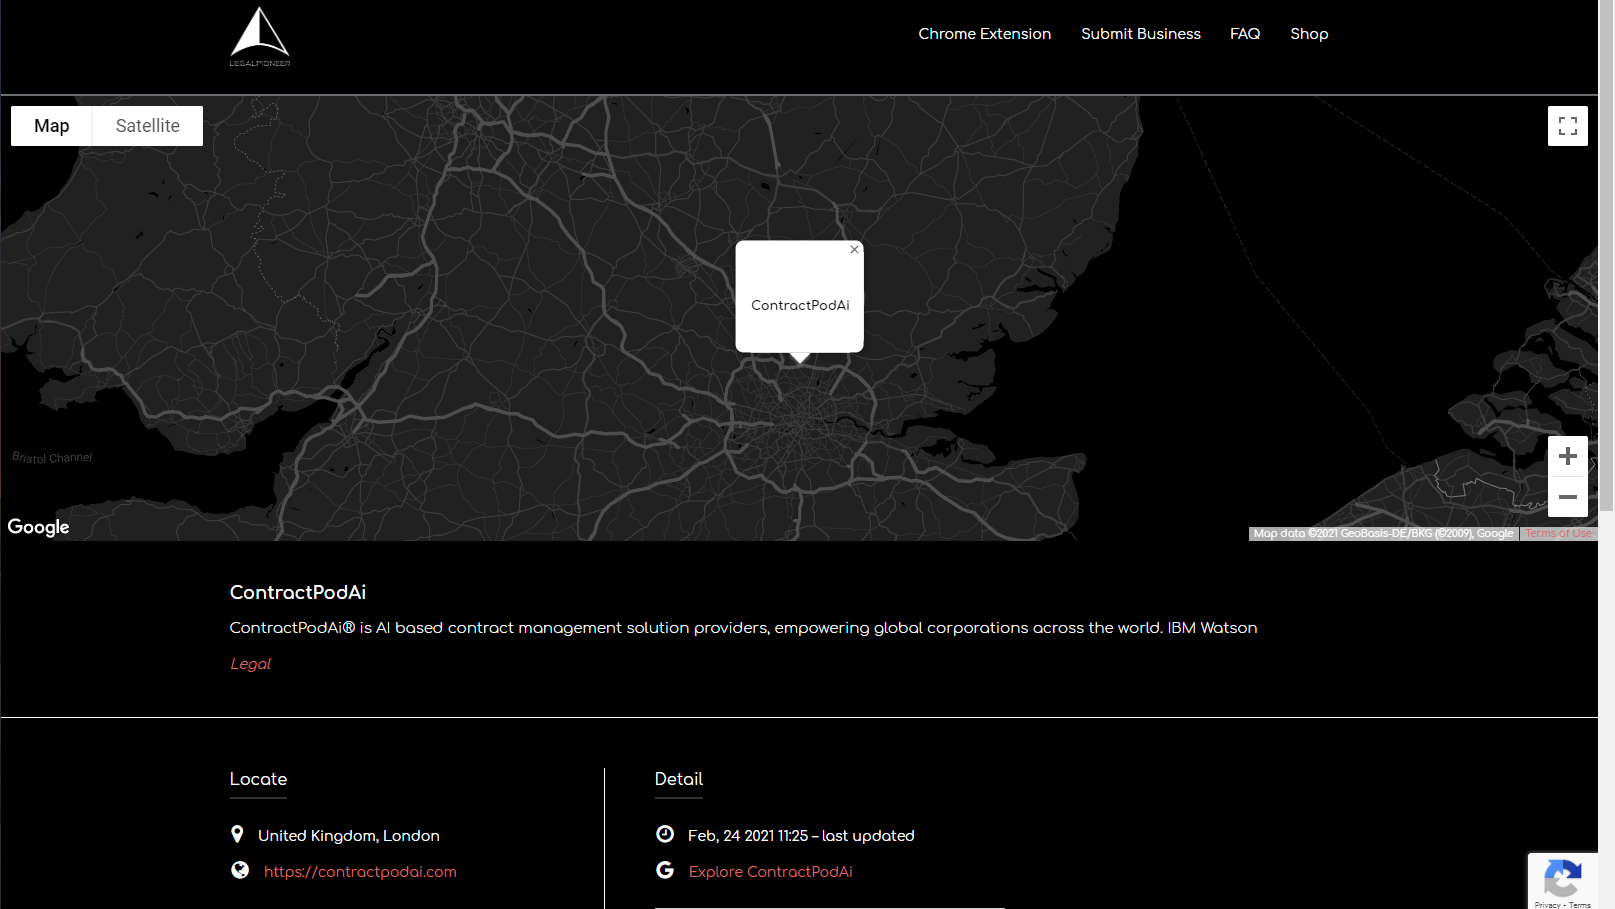The width and height of the screenshot is (1615, 909).
Task: Click the ContractPodAi description paragraph
Action: 744,628
